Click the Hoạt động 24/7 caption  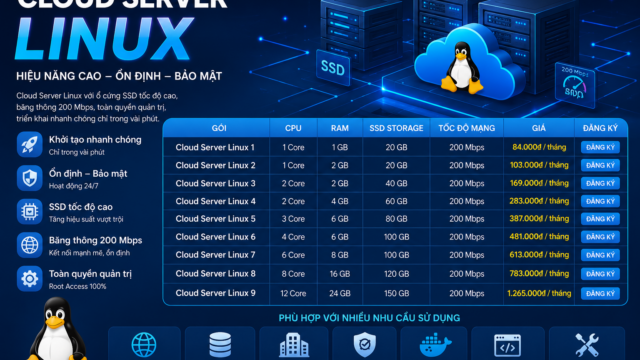(x=73, y=186)
